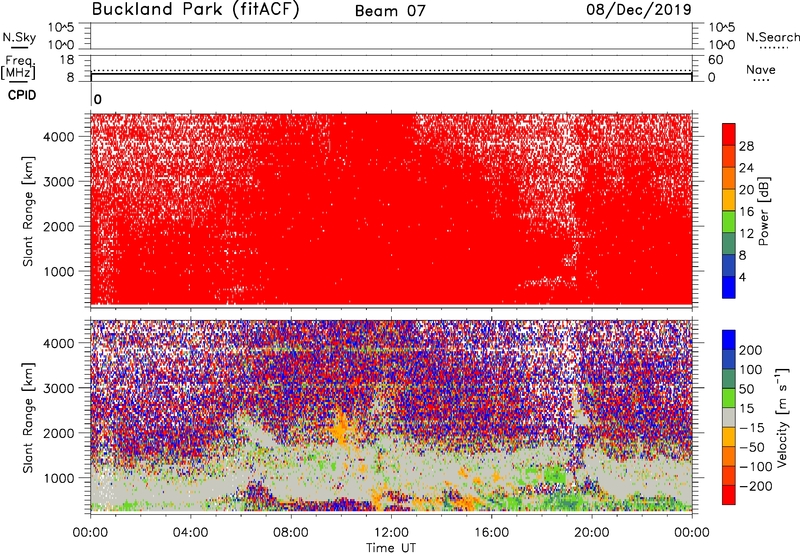The height and width of the screenshot is (554, 800).
Task: Click the 'N.Search' legend label
Action: 772,37
